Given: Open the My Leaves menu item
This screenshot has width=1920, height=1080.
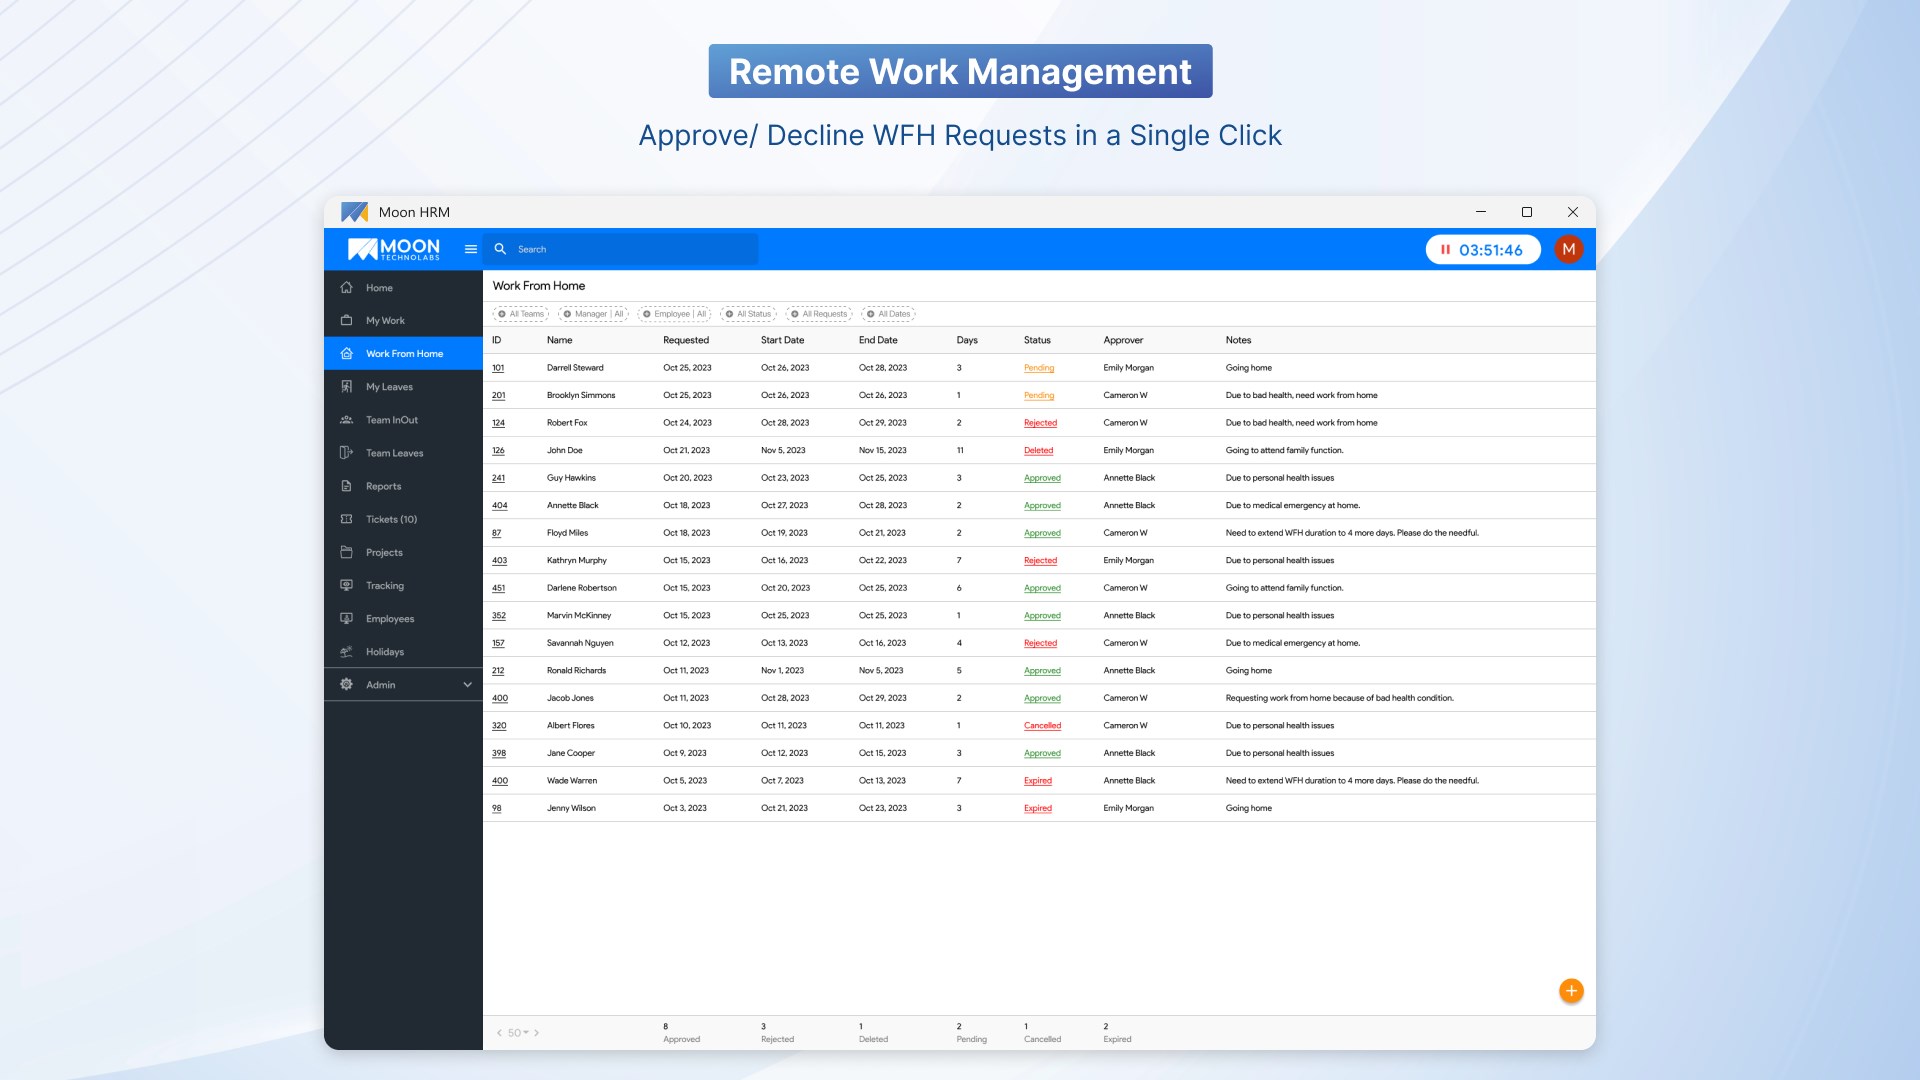Looking at the screenshot, I should click(389, 387).
